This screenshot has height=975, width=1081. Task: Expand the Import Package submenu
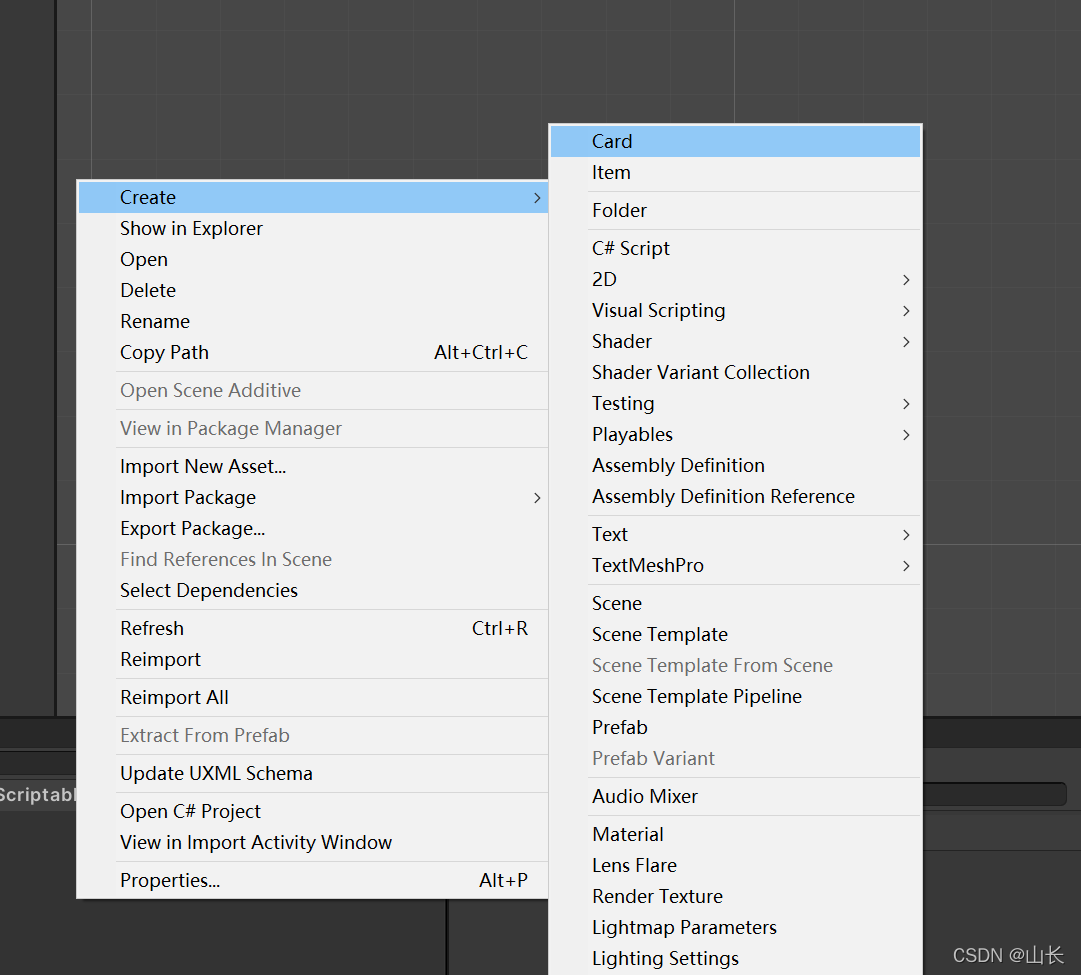coord(537,497)
